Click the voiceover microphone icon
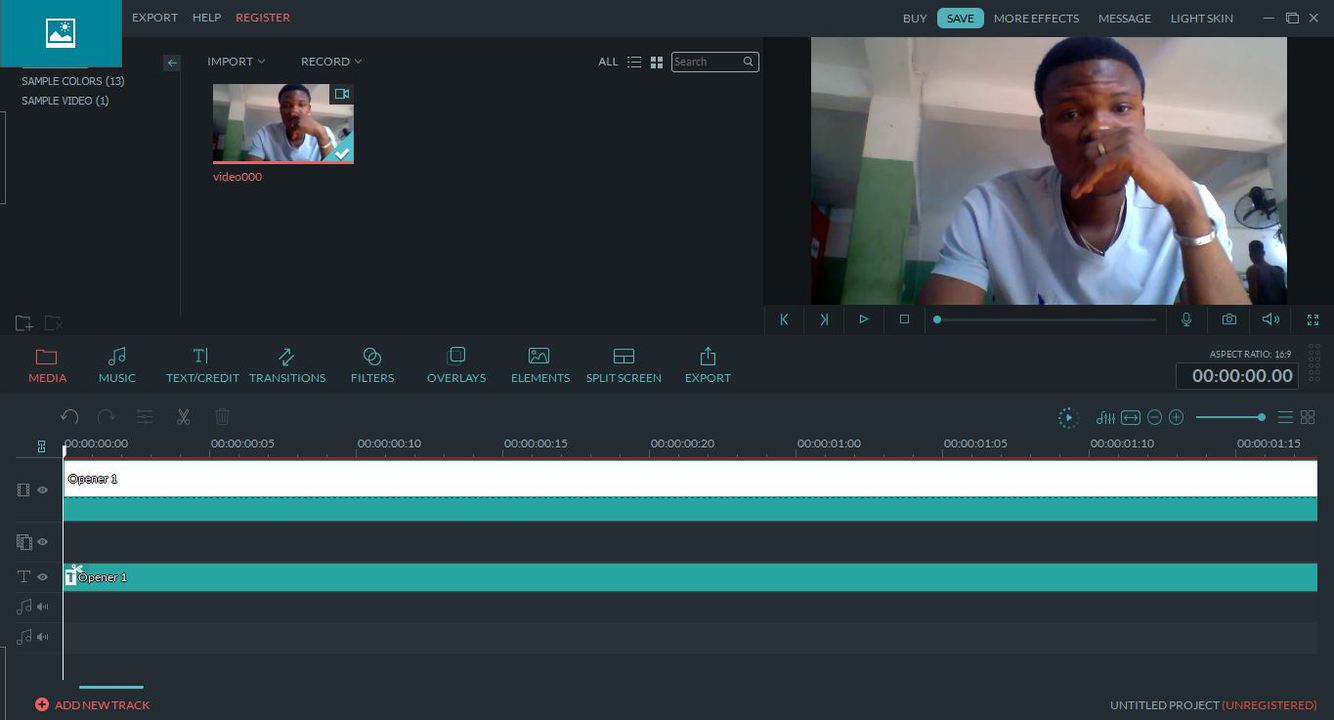The width and height of the screenshot is (1334, 720). tap(1186, 319)
